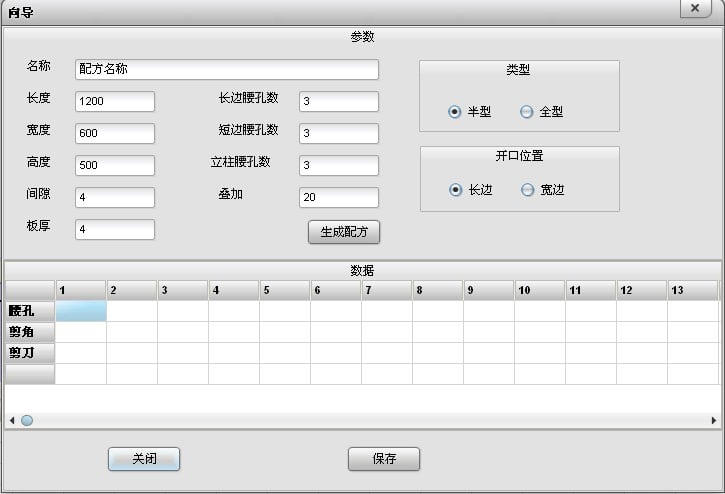Click 剪刀 row cell under column 3
Image resolution: width=725 pixels, height=494 pixels.
point(183,353)
